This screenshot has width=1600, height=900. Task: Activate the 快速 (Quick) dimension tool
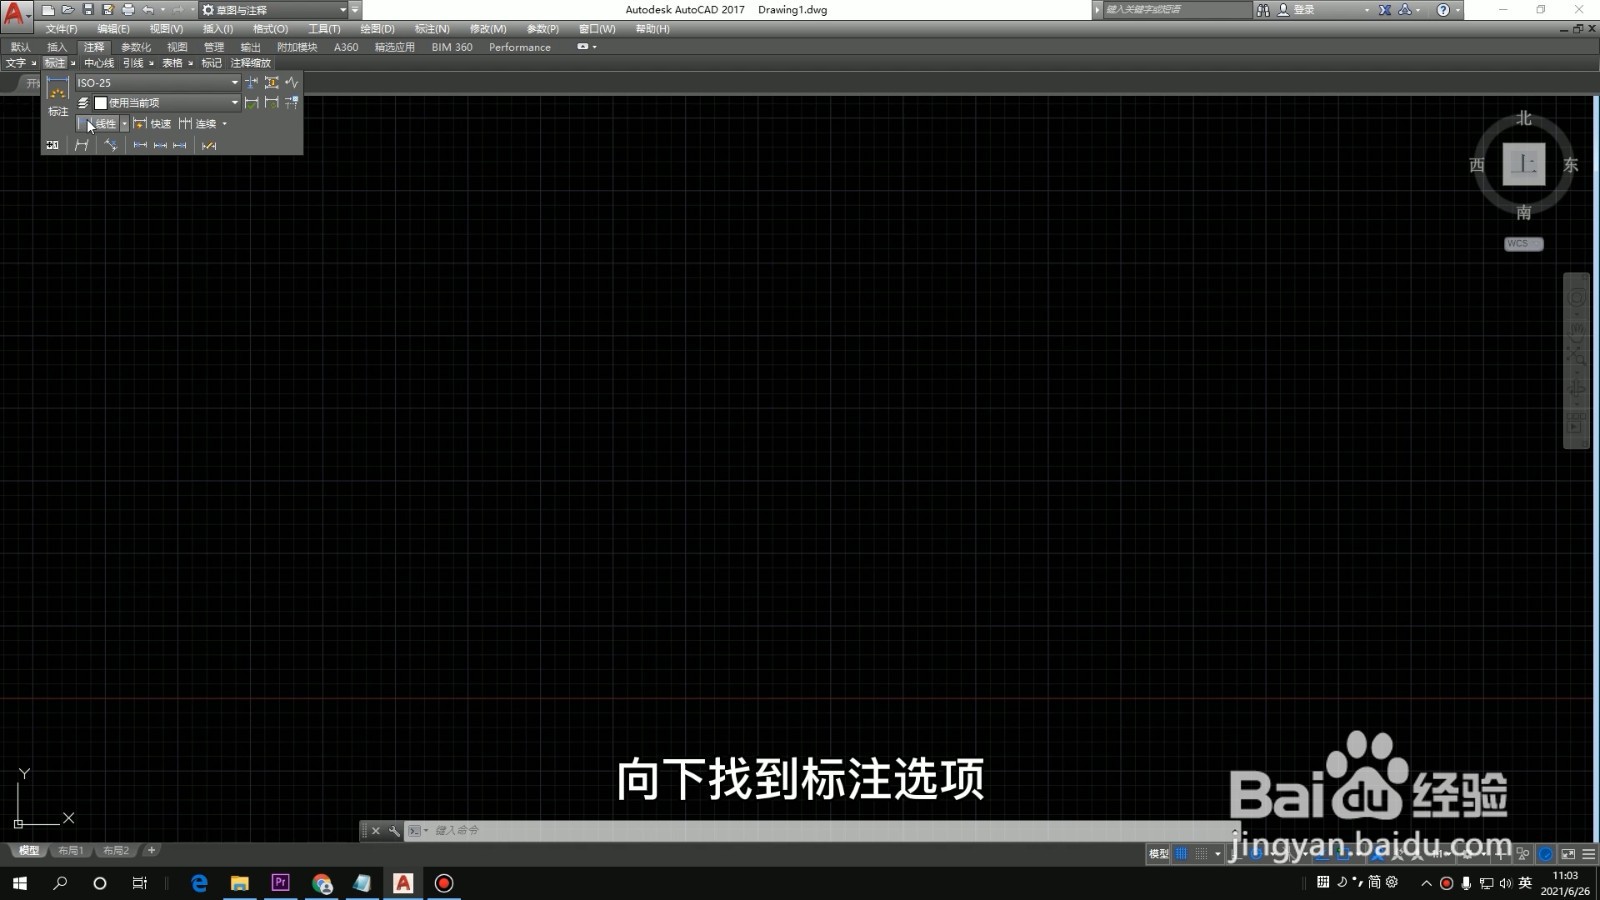[x=156, y=123]
